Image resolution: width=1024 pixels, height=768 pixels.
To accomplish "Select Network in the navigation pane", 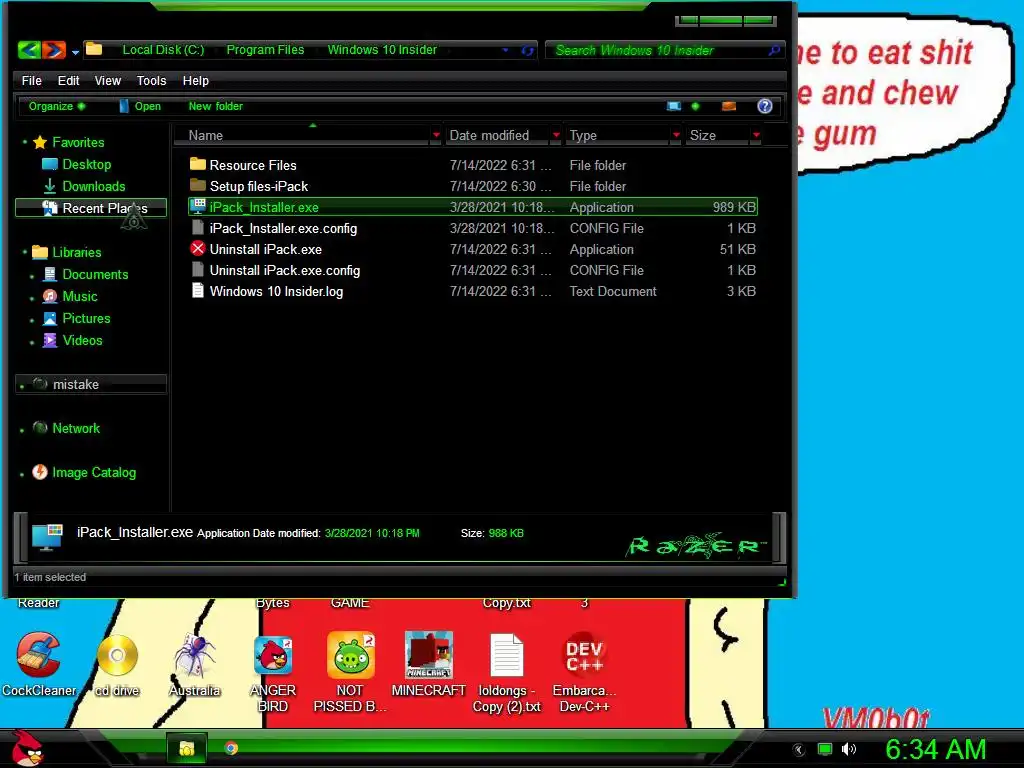I will click(x=67, y=428).
